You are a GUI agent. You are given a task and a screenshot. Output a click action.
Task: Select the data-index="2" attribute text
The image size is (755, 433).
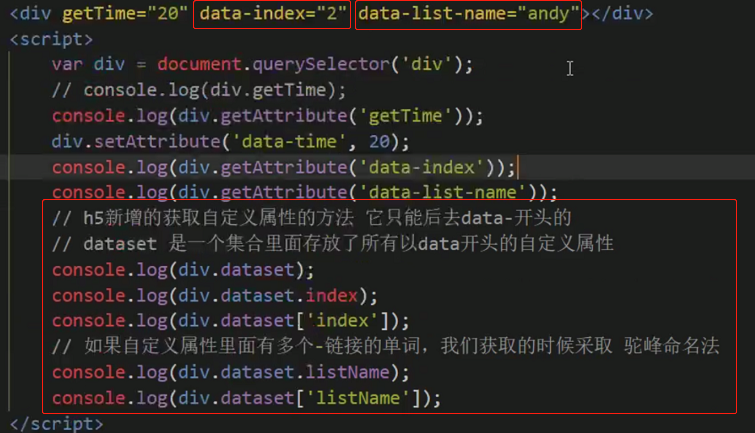pyautogui.click(x=273, y=13)
